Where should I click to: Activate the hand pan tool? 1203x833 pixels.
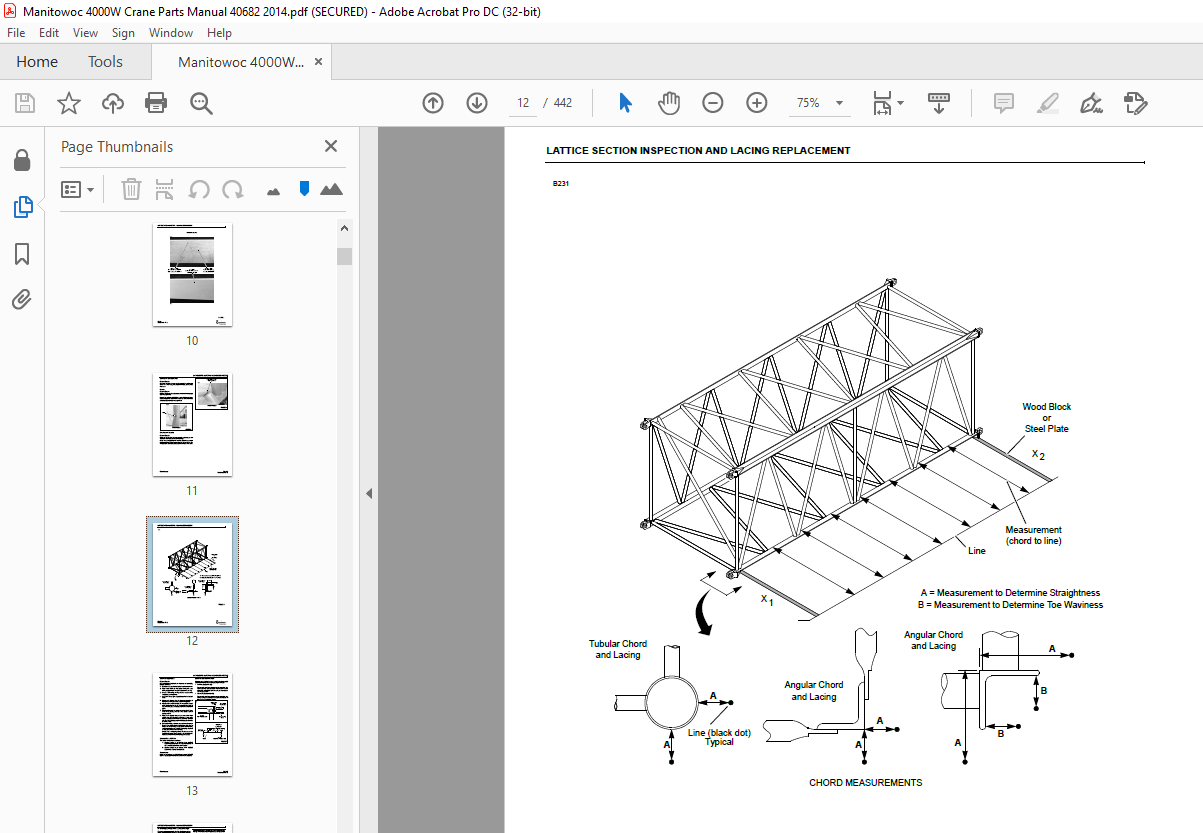point(669,103)
